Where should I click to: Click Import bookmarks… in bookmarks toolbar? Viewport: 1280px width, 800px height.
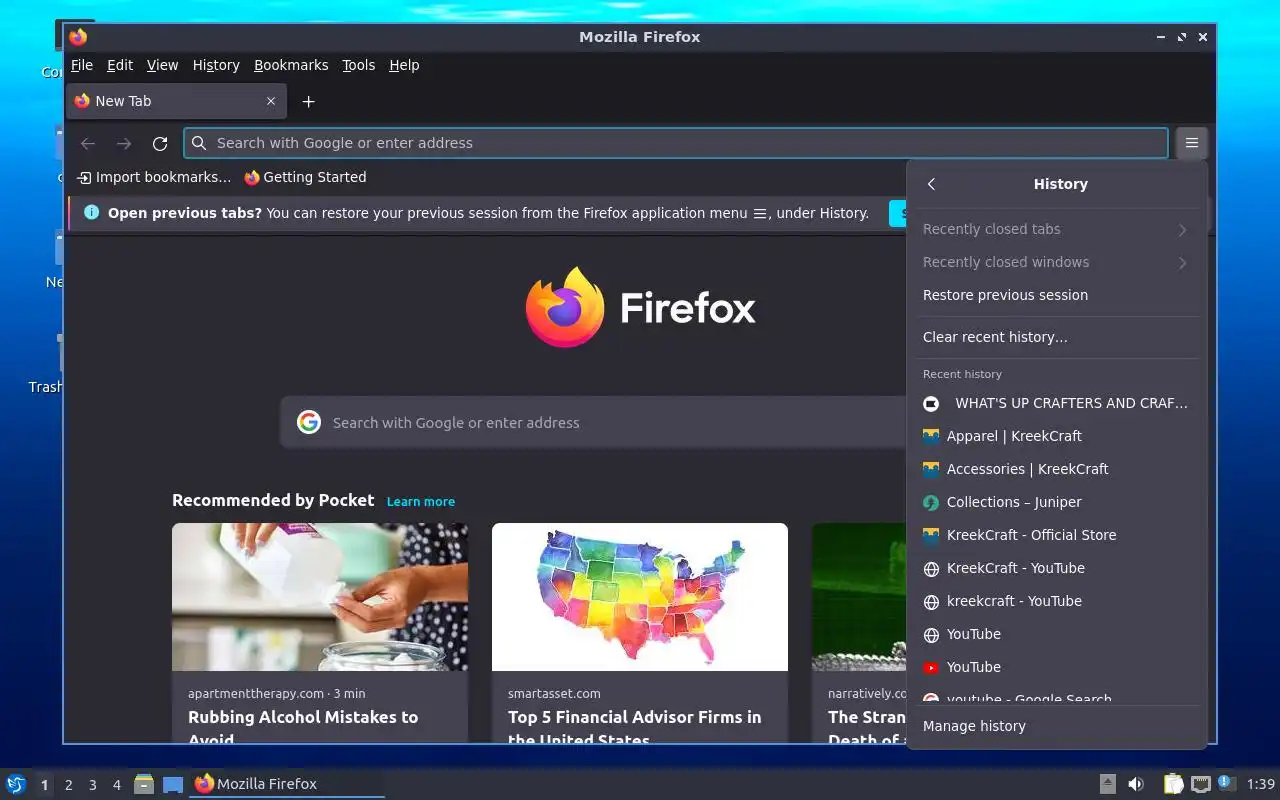coord(154,177)
